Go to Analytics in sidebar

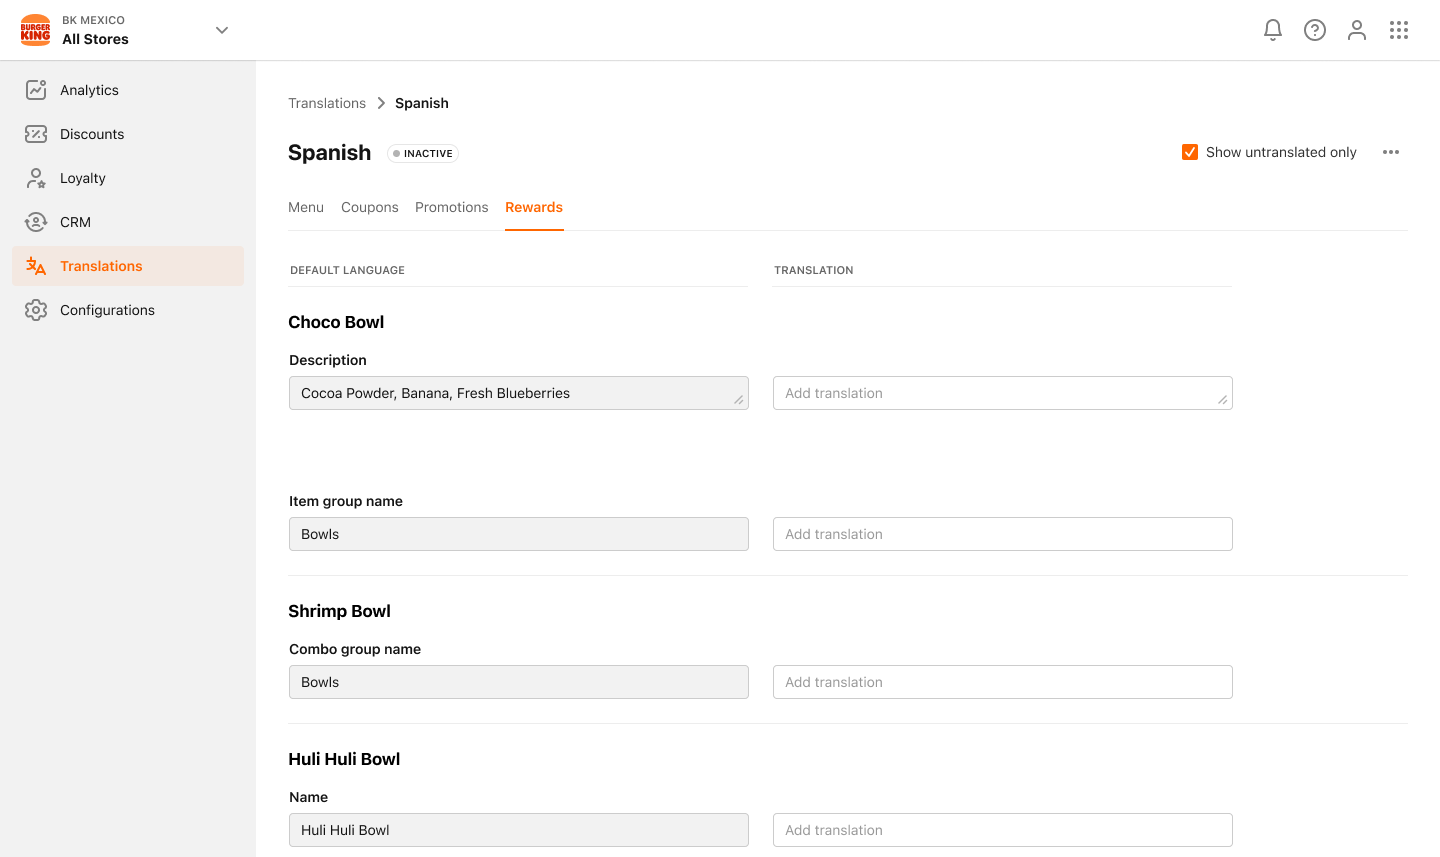(x=128, y=90)
